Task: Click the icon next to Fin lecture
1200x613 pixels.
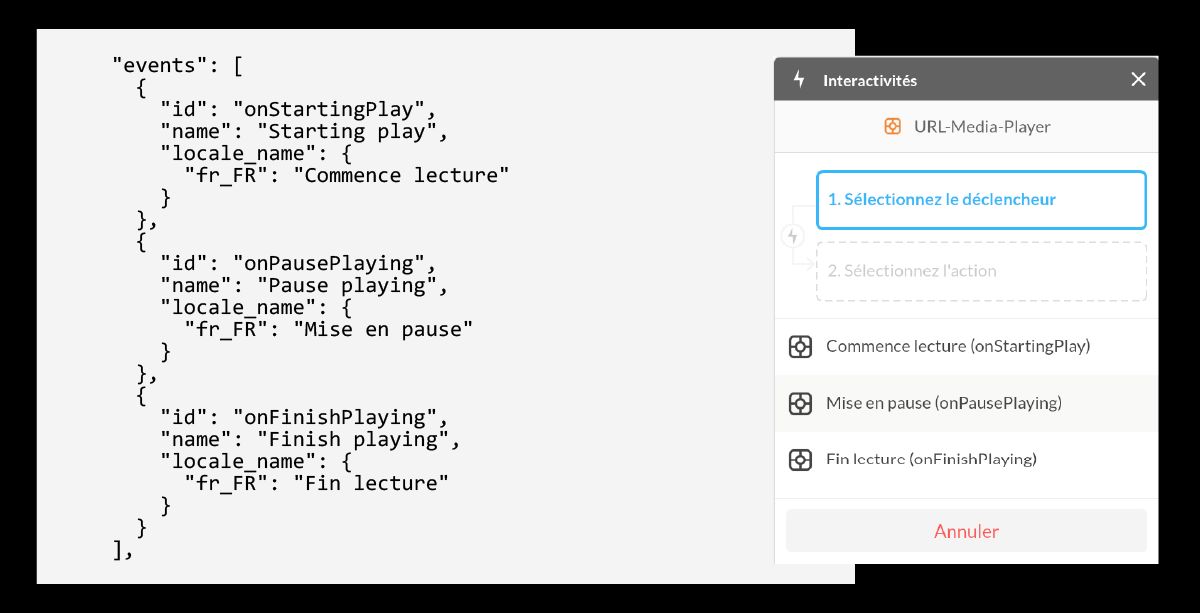Action: click(x=800, y=460)
